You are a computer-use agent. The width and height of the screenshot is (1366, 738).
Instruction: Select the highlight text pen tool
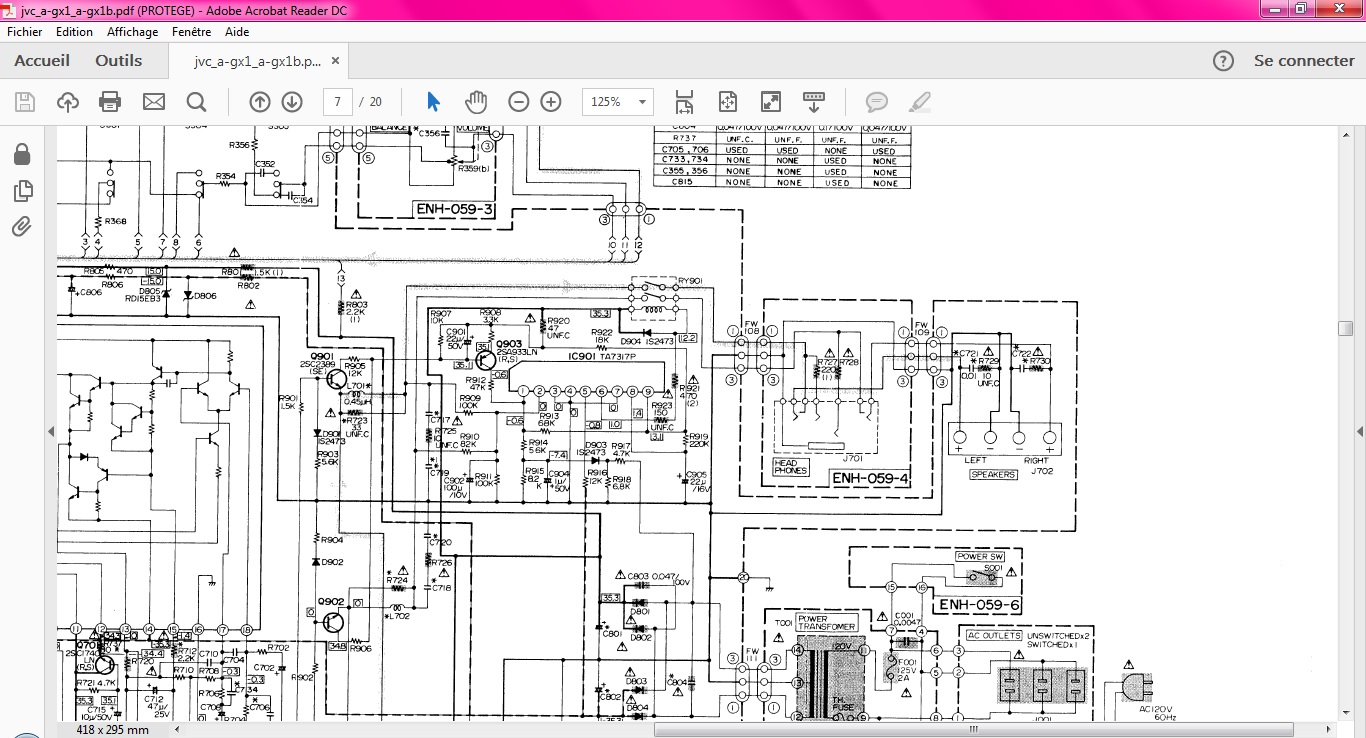click(x=920, y=101)
